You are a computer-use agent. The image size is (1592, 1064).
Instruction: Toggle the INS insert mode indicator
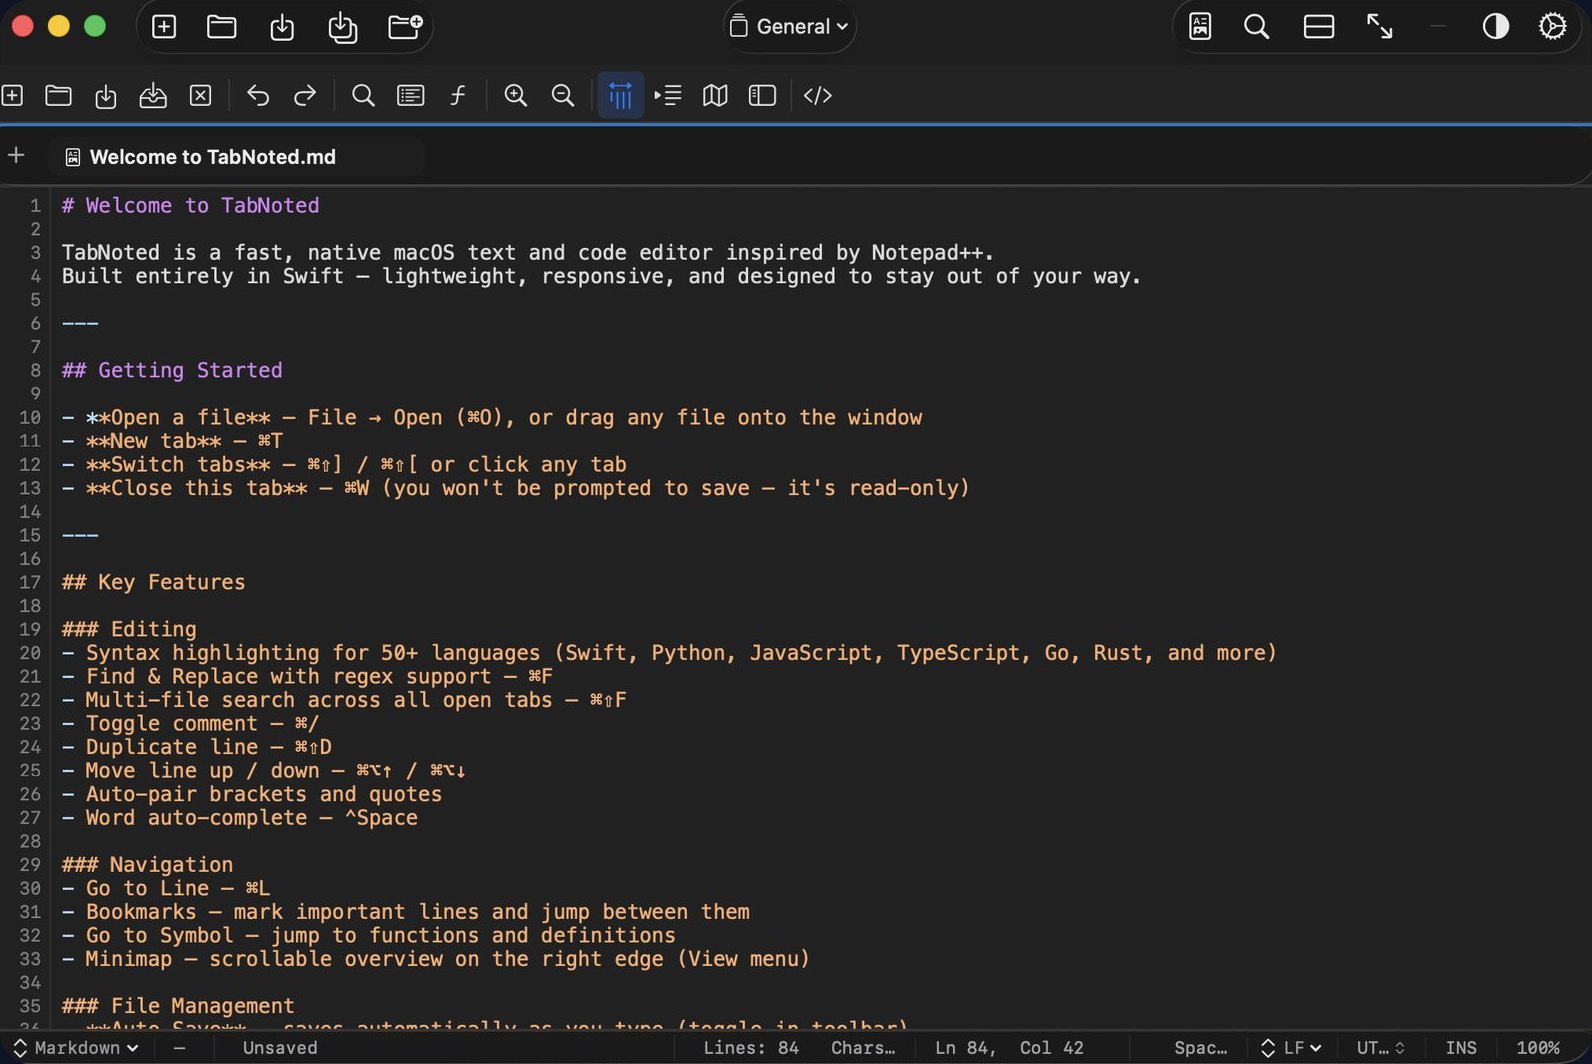[x=1461, y=1047]
